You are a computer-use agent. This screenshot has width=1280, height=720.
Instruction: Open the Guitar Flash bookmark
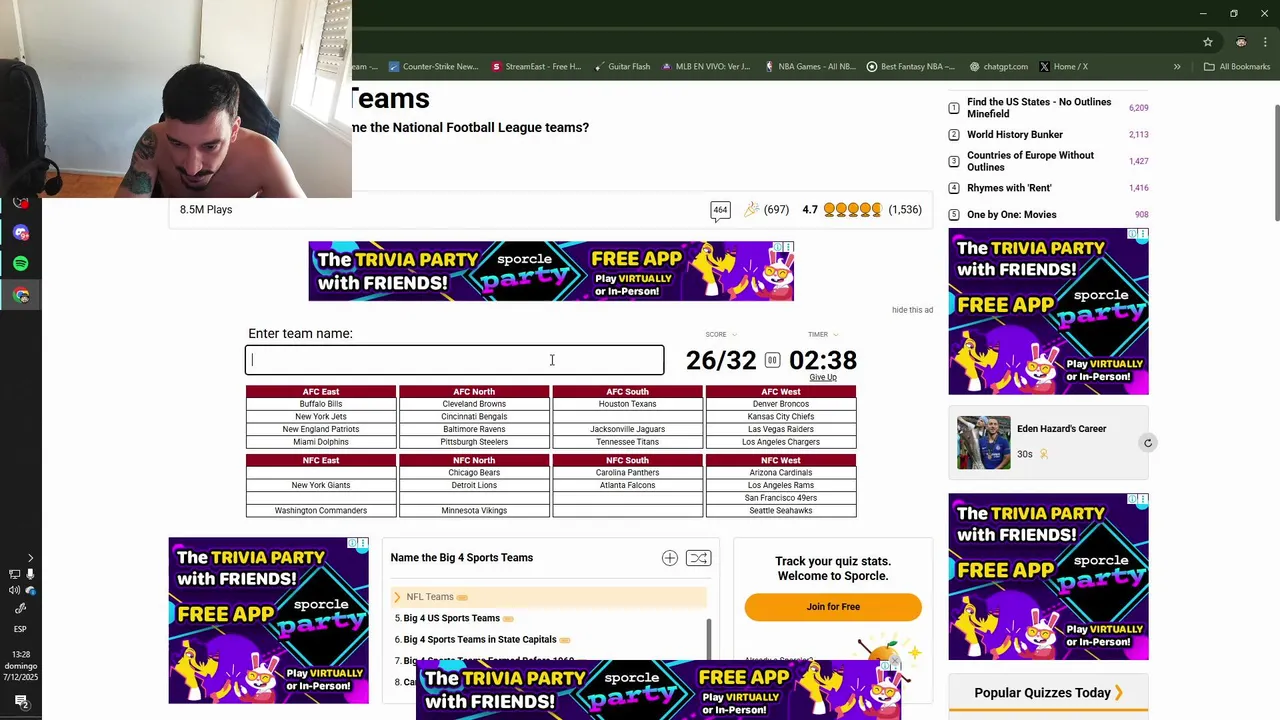coord(622,67)
